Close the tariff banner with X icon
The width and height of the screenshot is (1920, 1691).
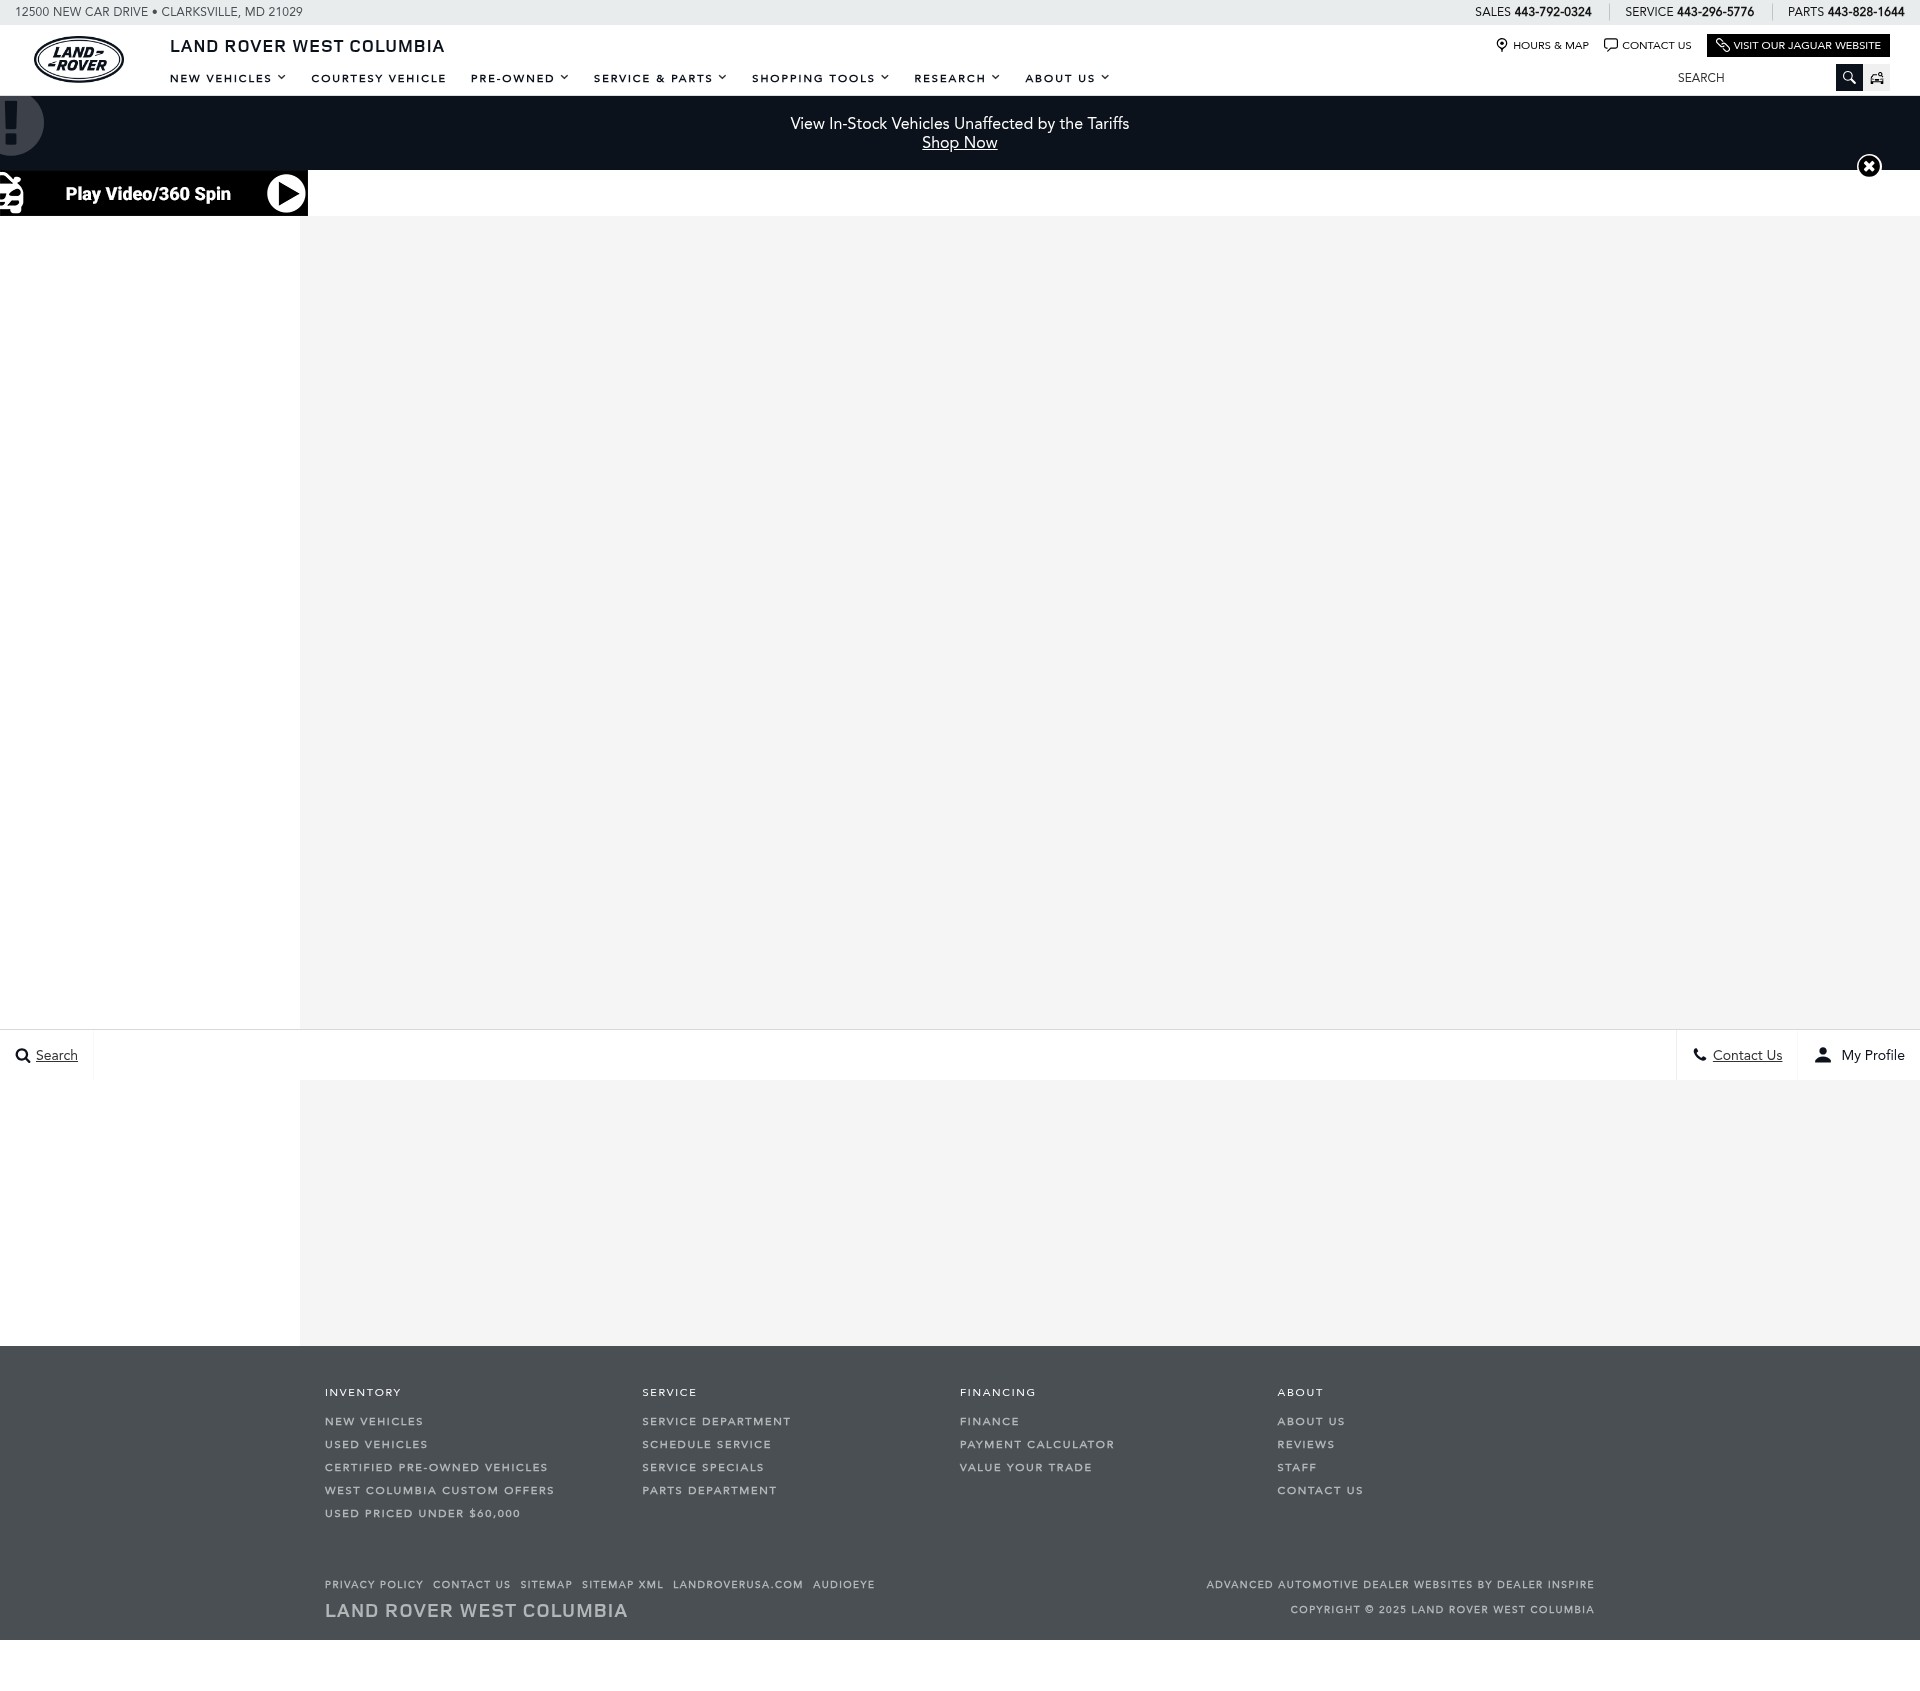pyautogui.click(x=1869, y=166)
